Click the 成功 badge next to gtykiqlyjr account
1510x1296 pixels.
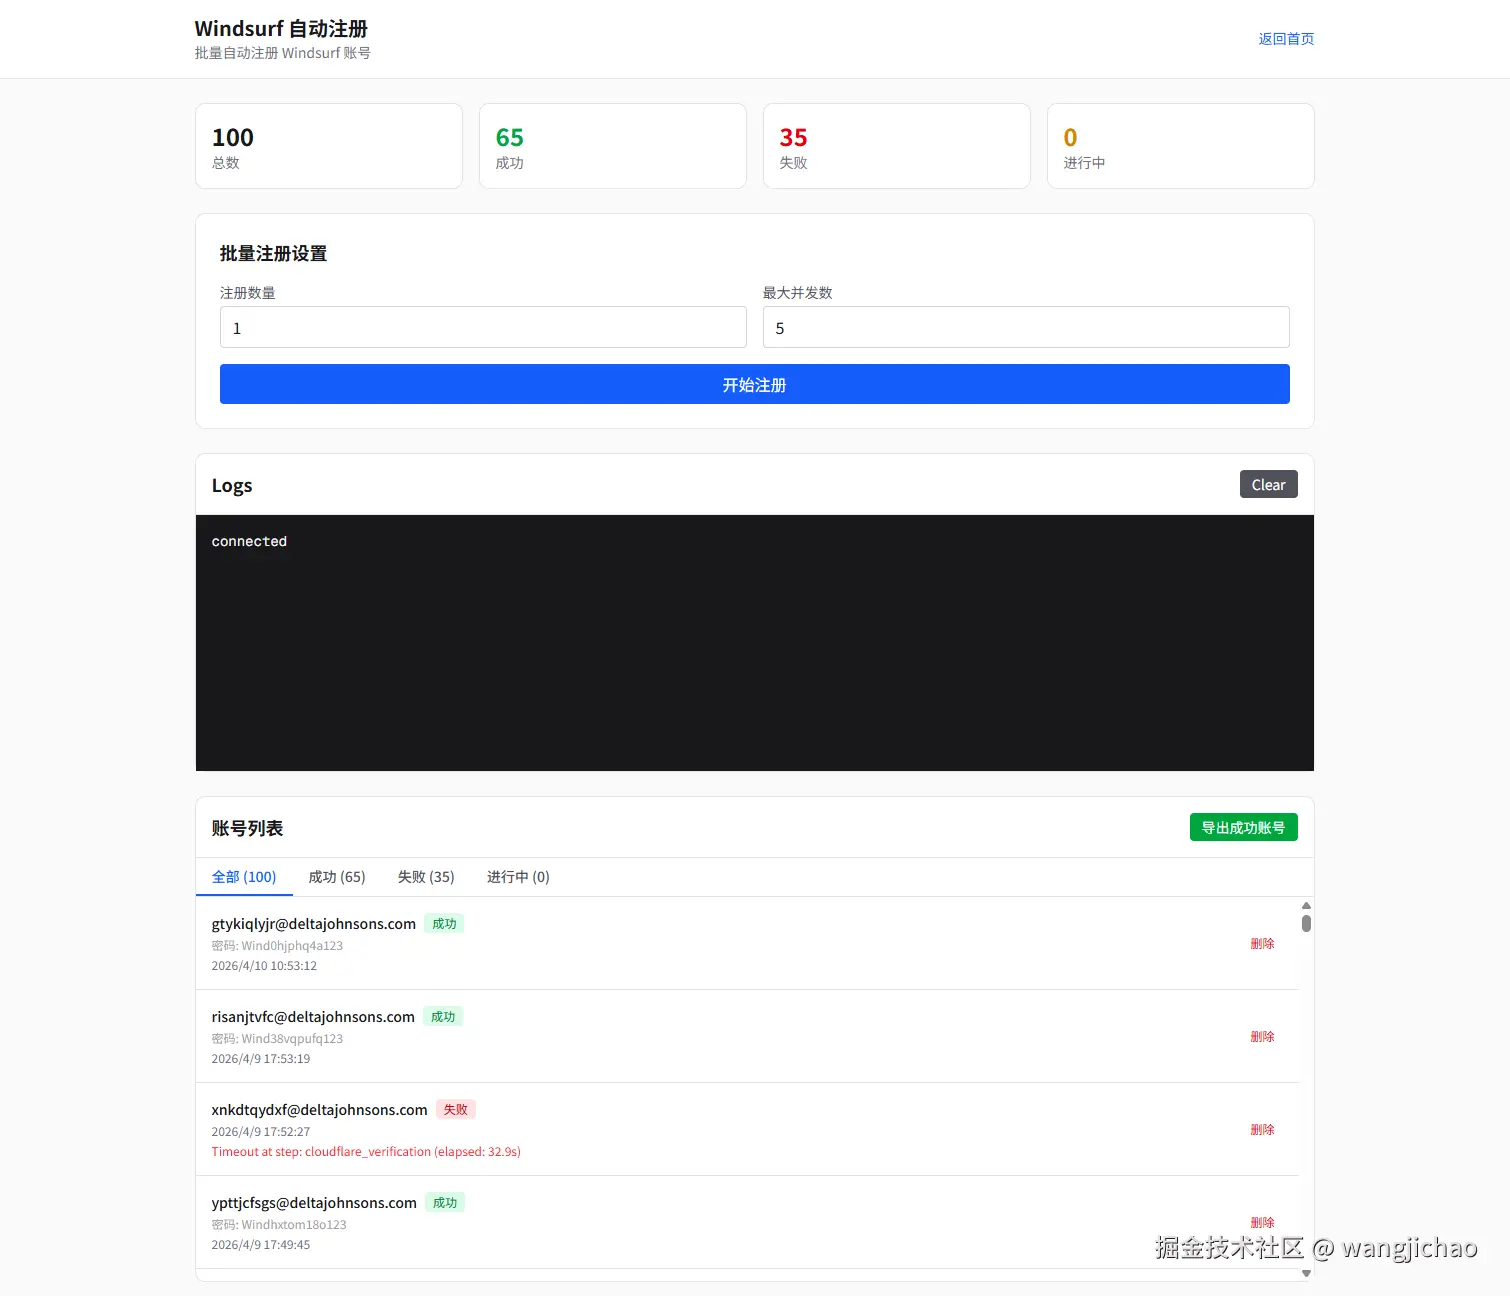[x=444, y=923]
